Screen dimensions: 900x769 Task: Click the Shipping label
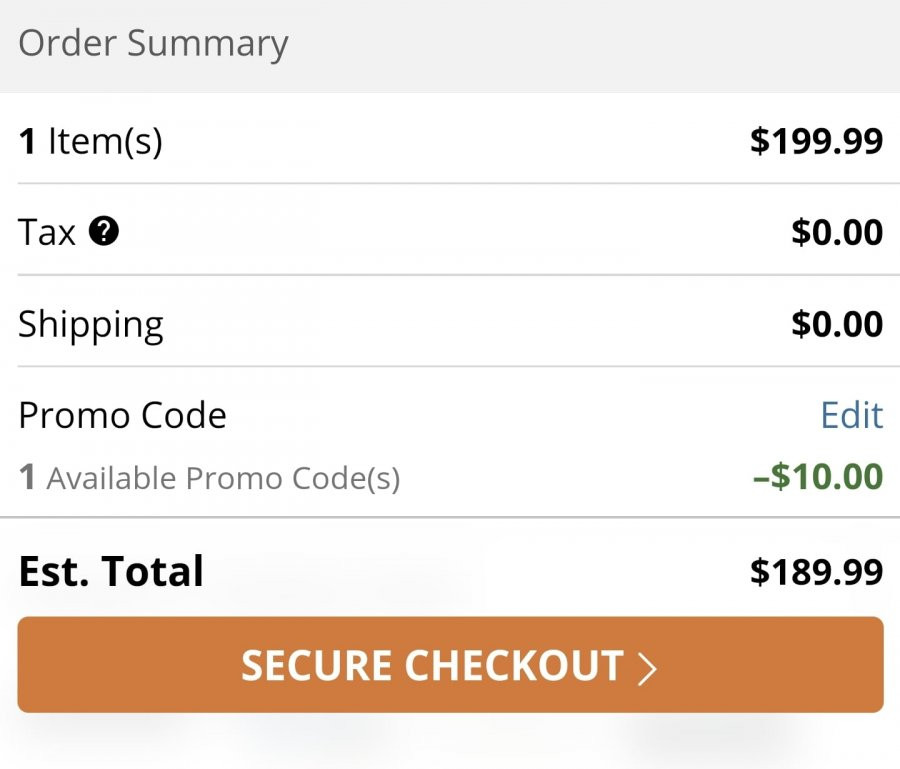click(91, 325)
